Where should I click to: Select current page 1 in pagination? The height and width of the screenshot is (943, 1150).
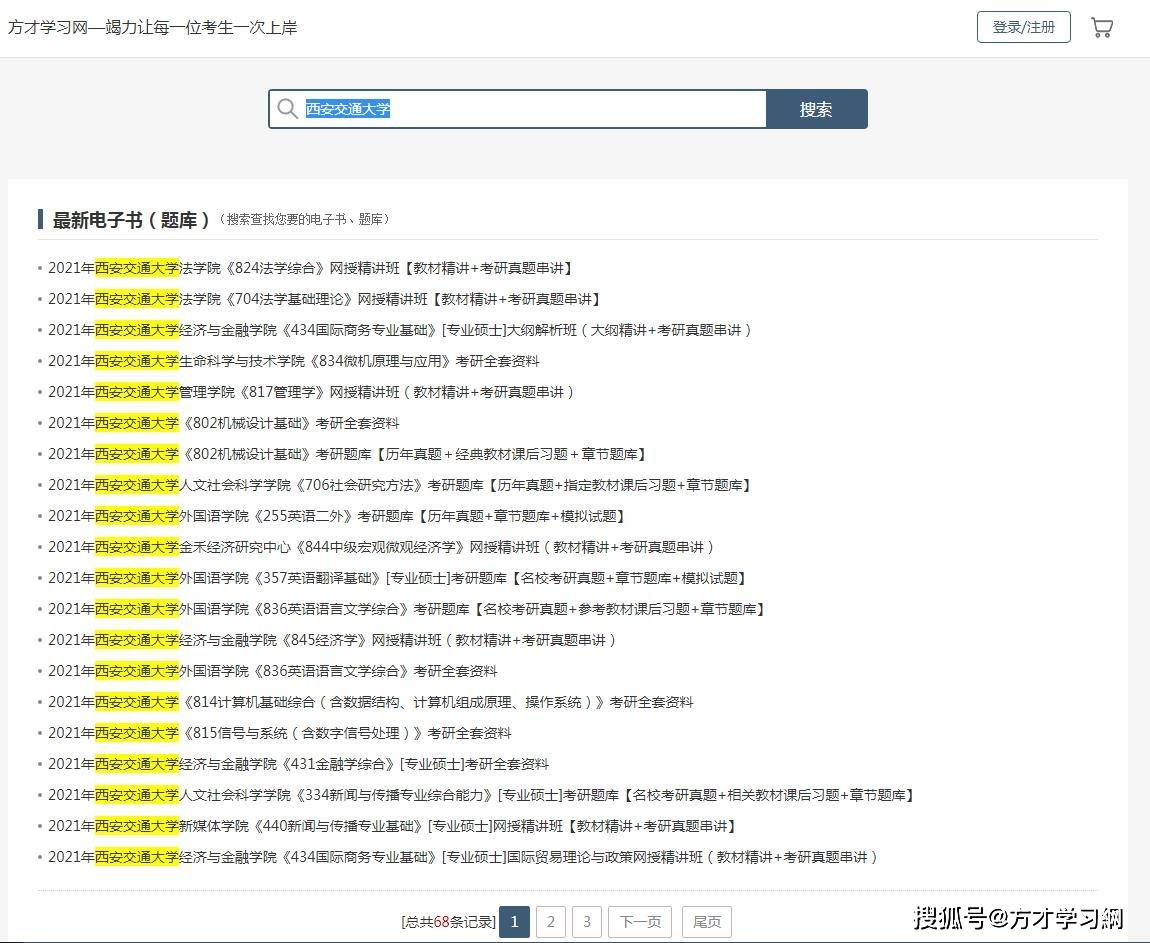tap(514, 921)
